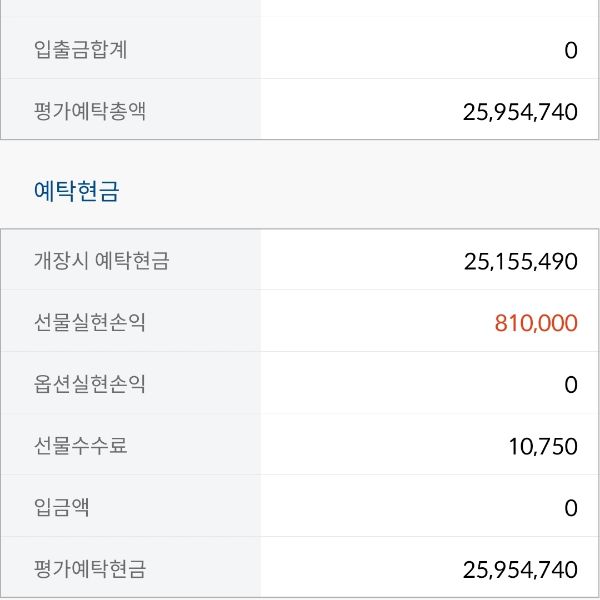This screenshot has width=600, height=600.
Task: Tap the 평가예탁현금 value 25,954,740
Action: 520,570
